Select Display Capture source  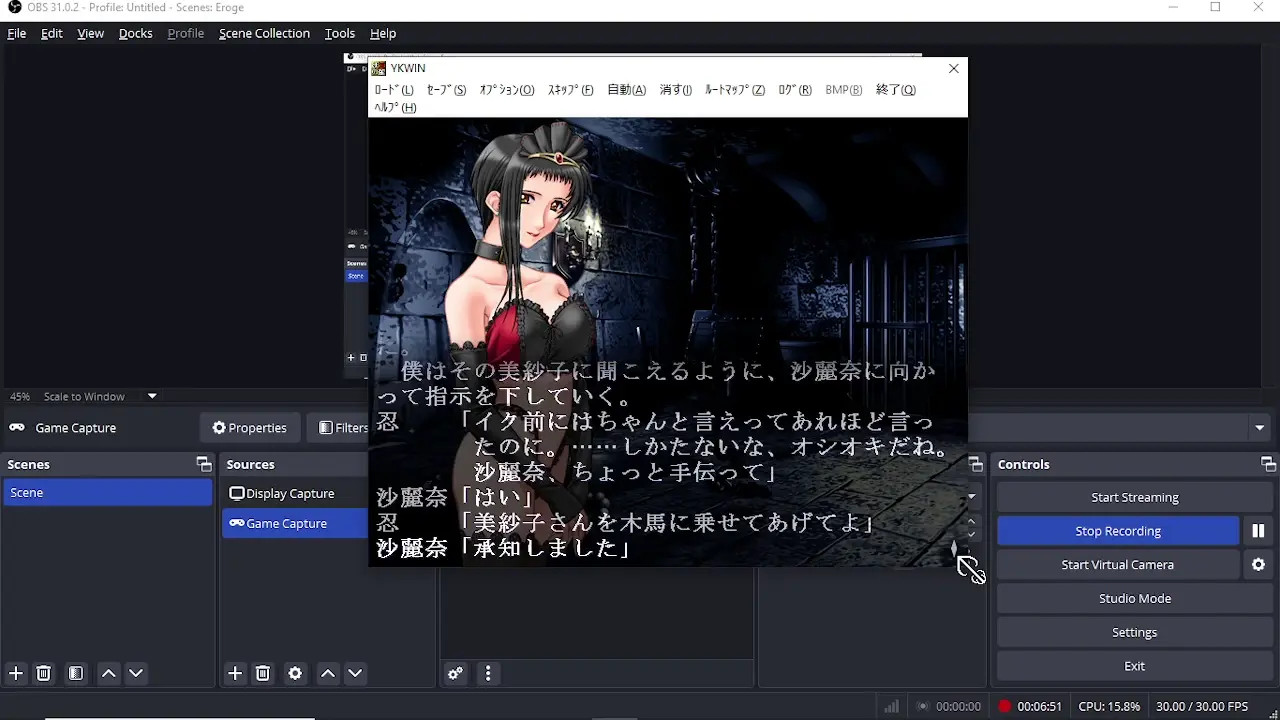point(290,494)
